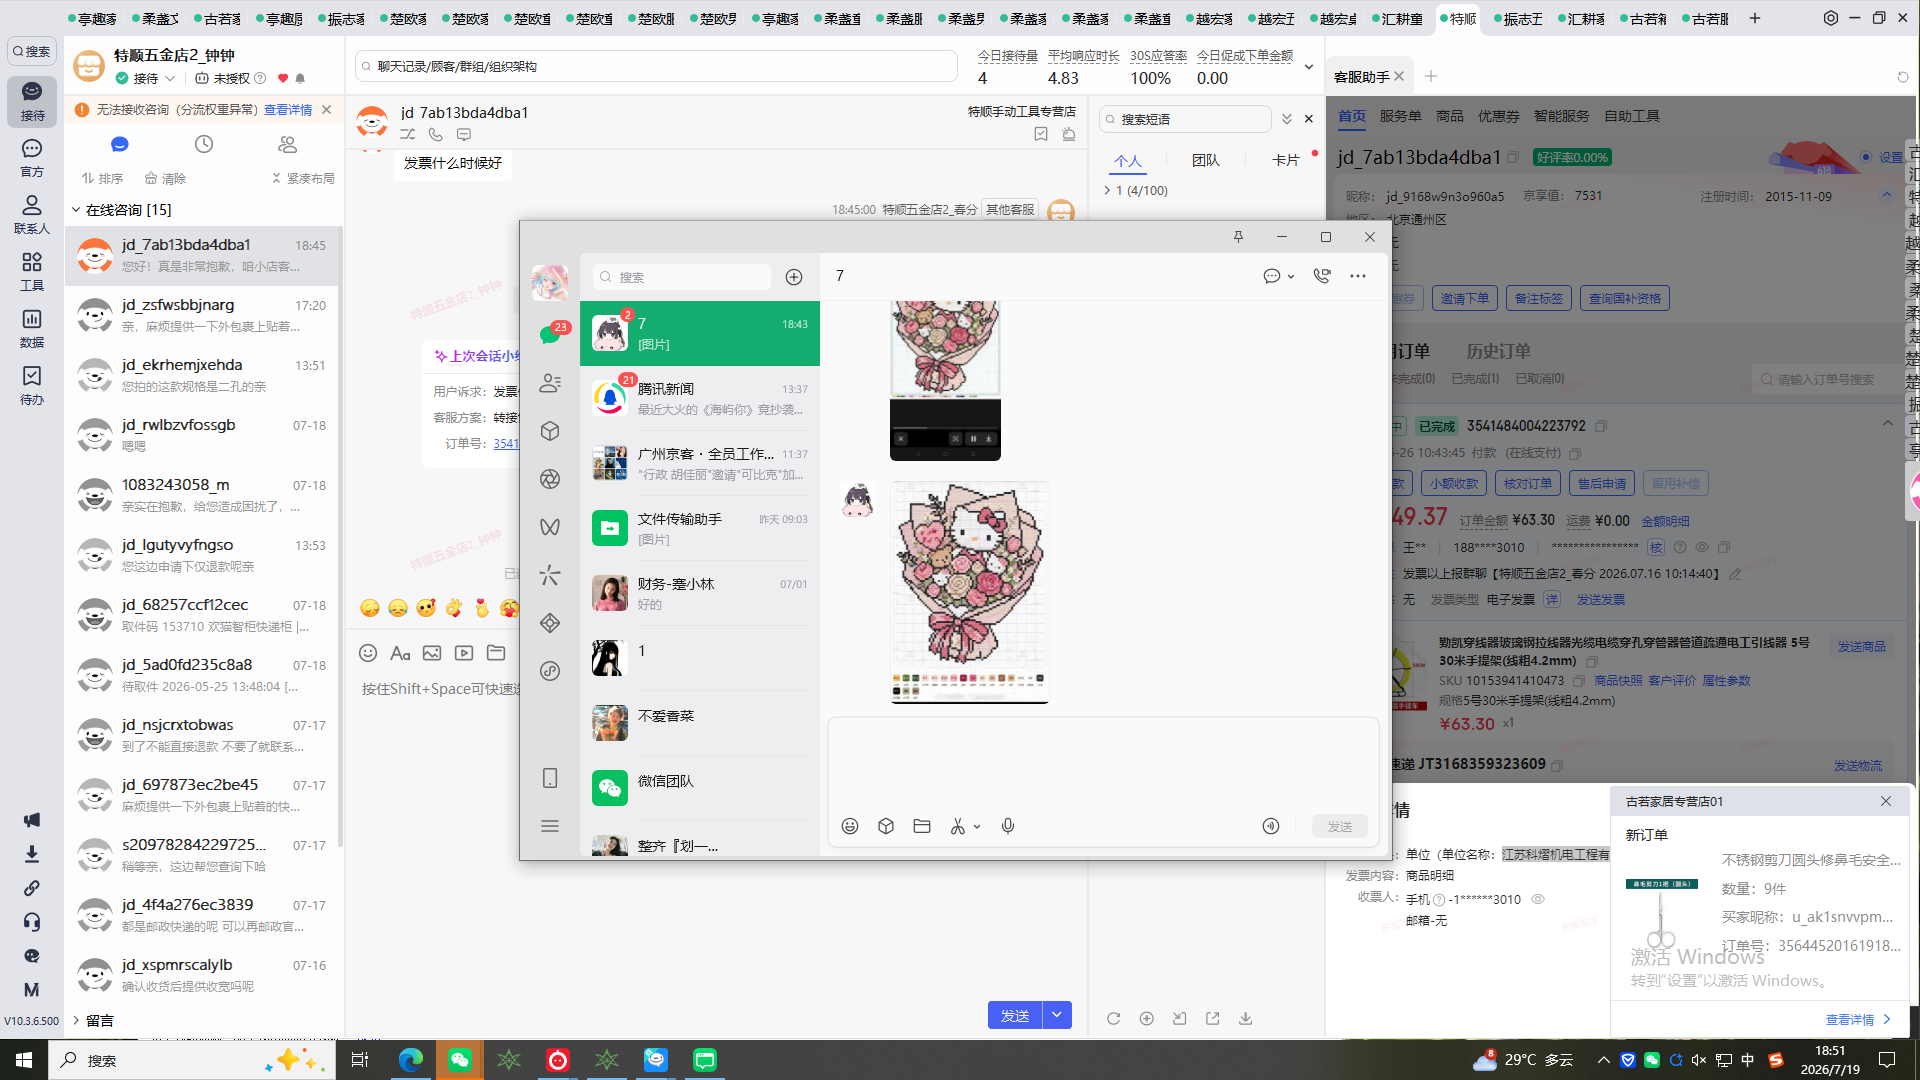
Task: Click JD send video icon
Action: [464, 653]
